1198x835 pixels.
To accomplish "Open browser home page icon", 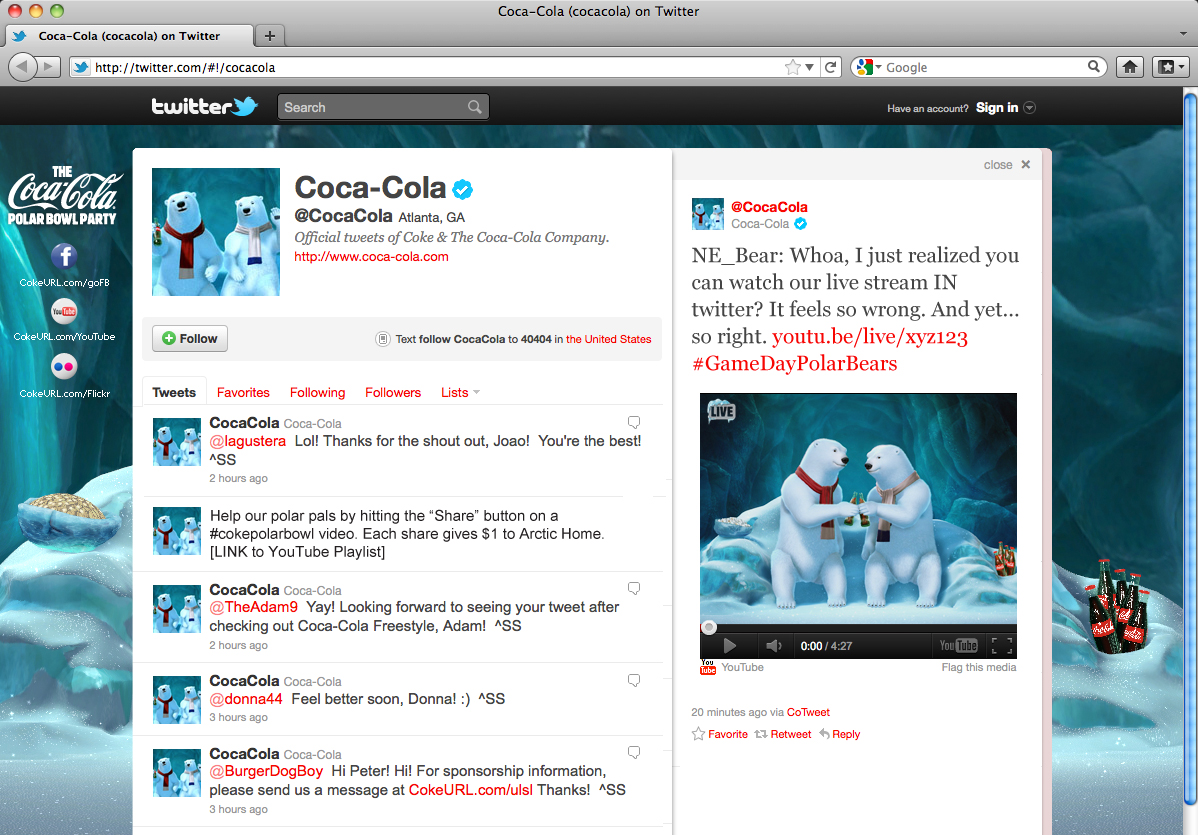I will (x=1130, y=67).
